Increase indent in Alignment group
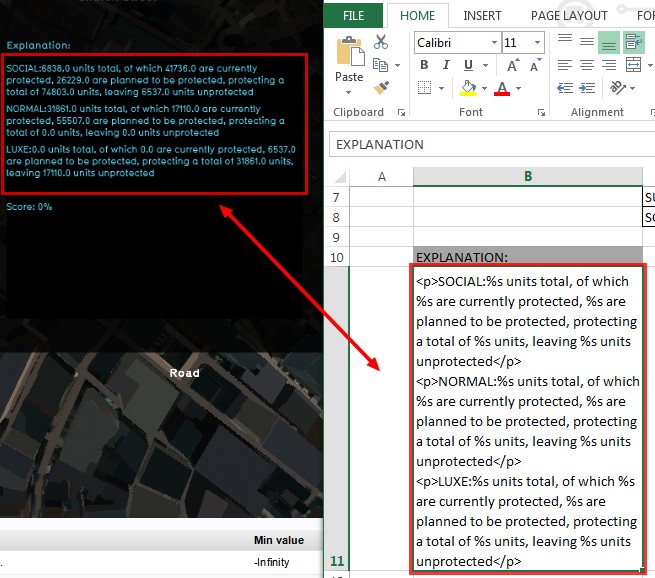The height and width of the screenshot is (578, 655). (587, 88)
